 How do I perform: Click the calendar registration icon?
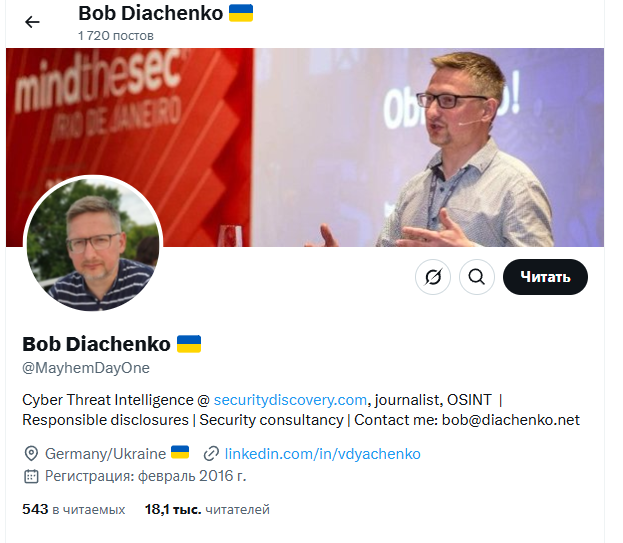pos(31,476)
